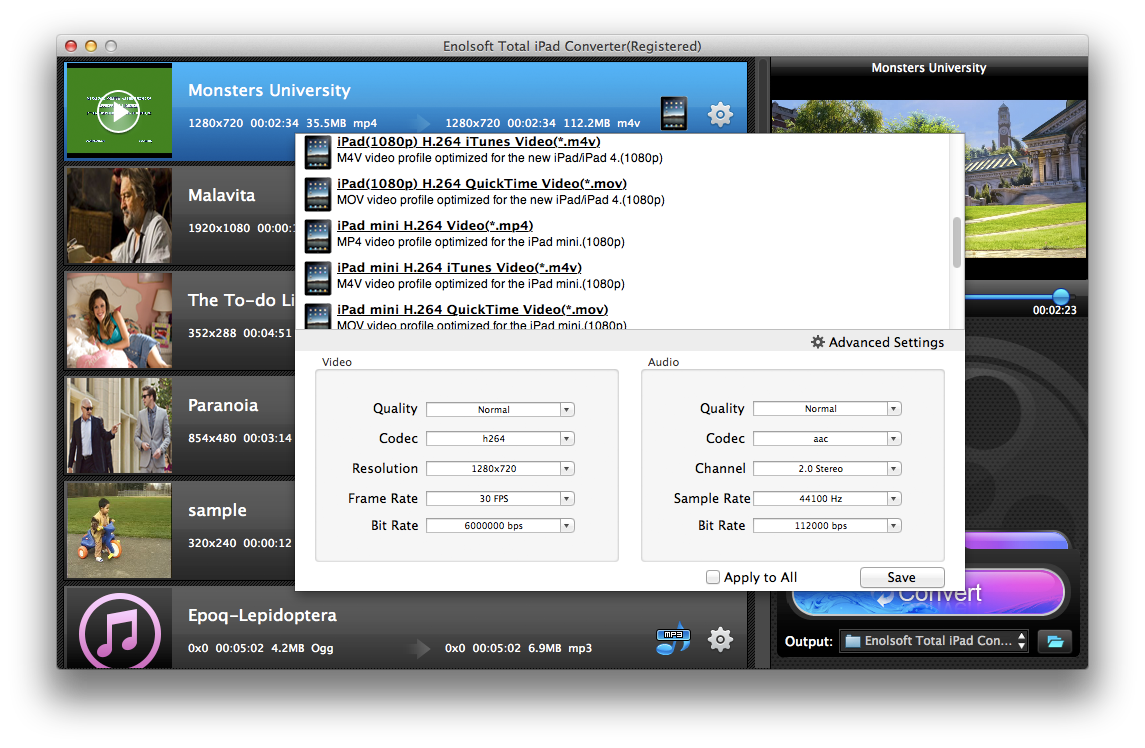Open settings gear for Monsters University

tap(720, 114)
